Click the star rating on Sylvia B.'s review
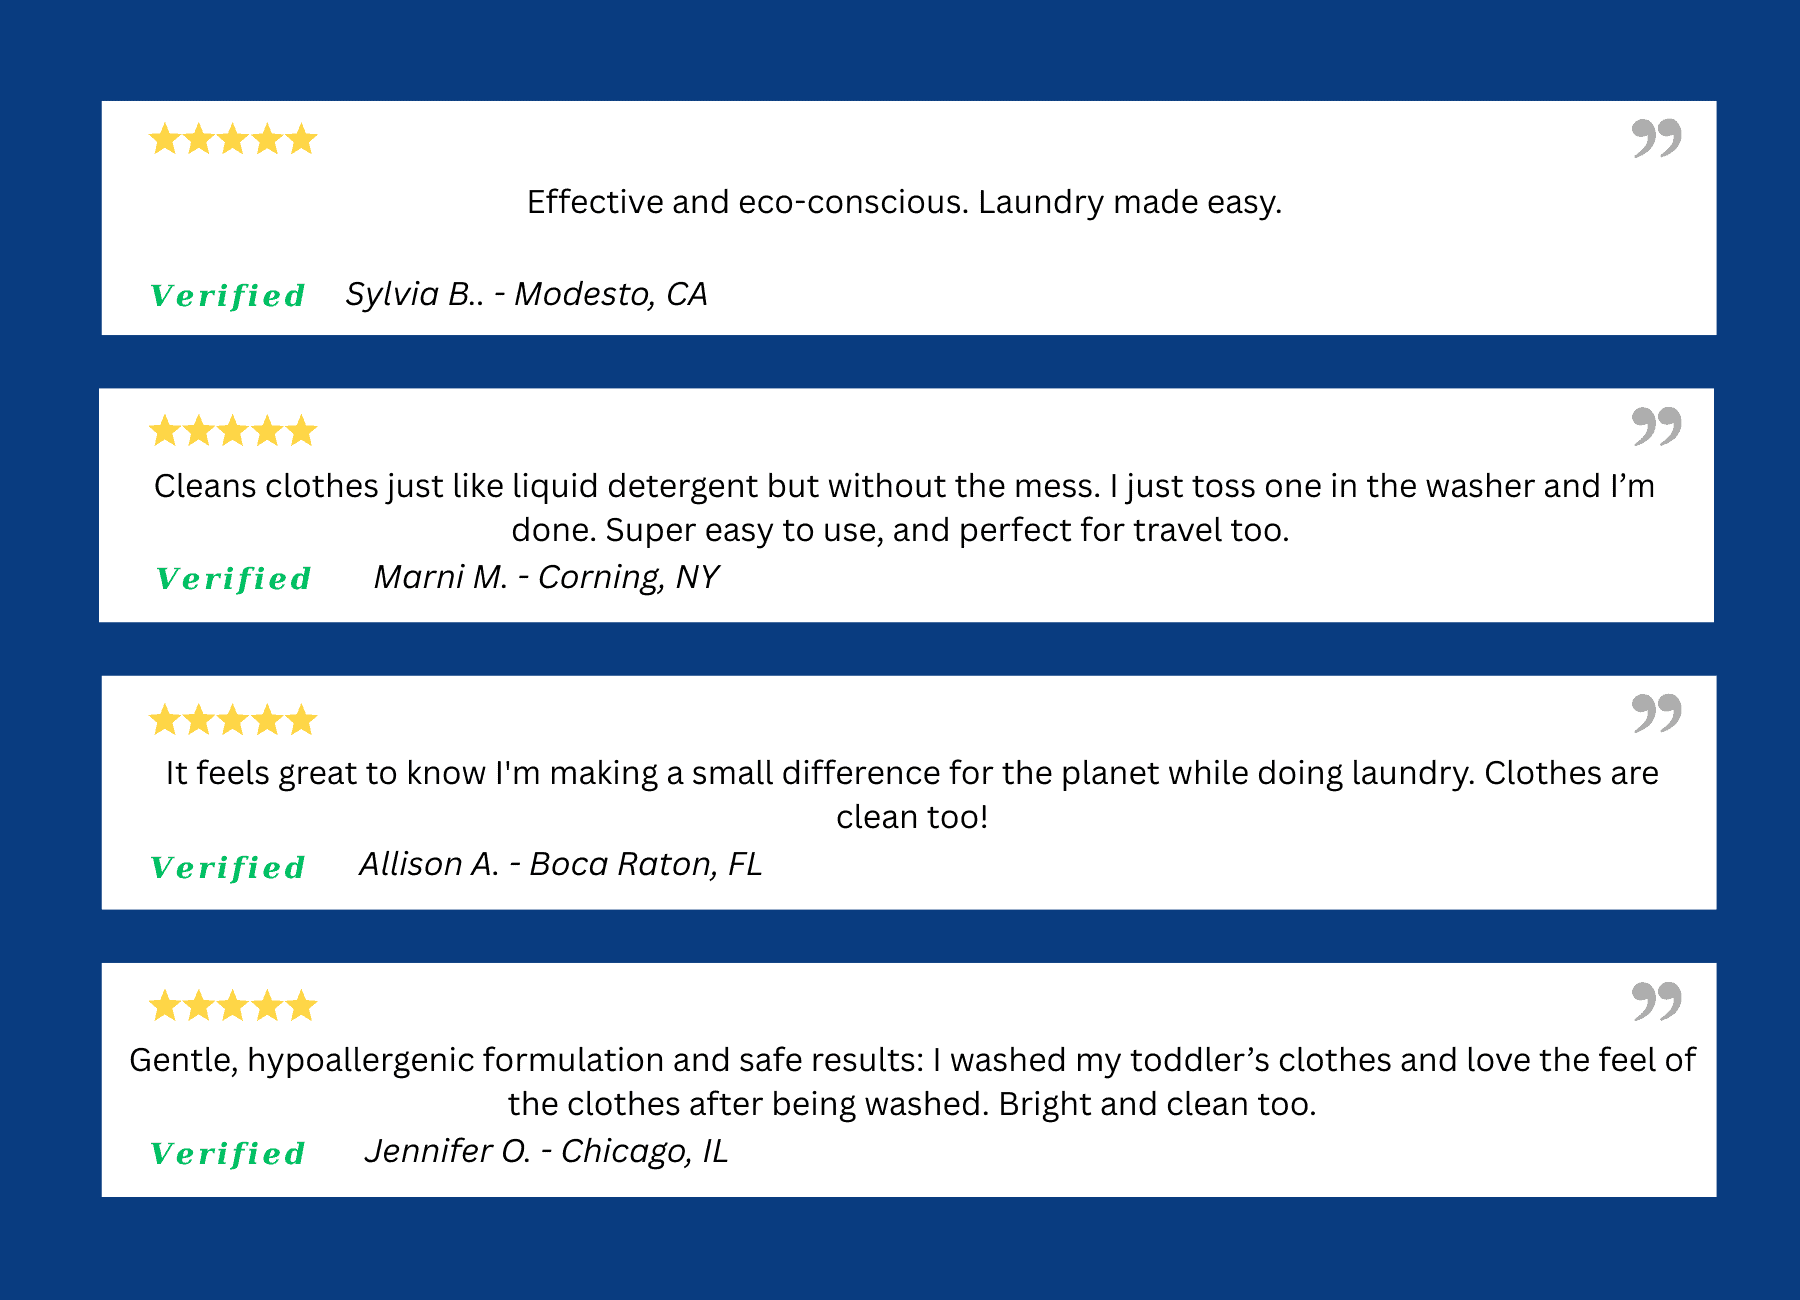This screenshot has height=1300, width=1800. [233, 139]
